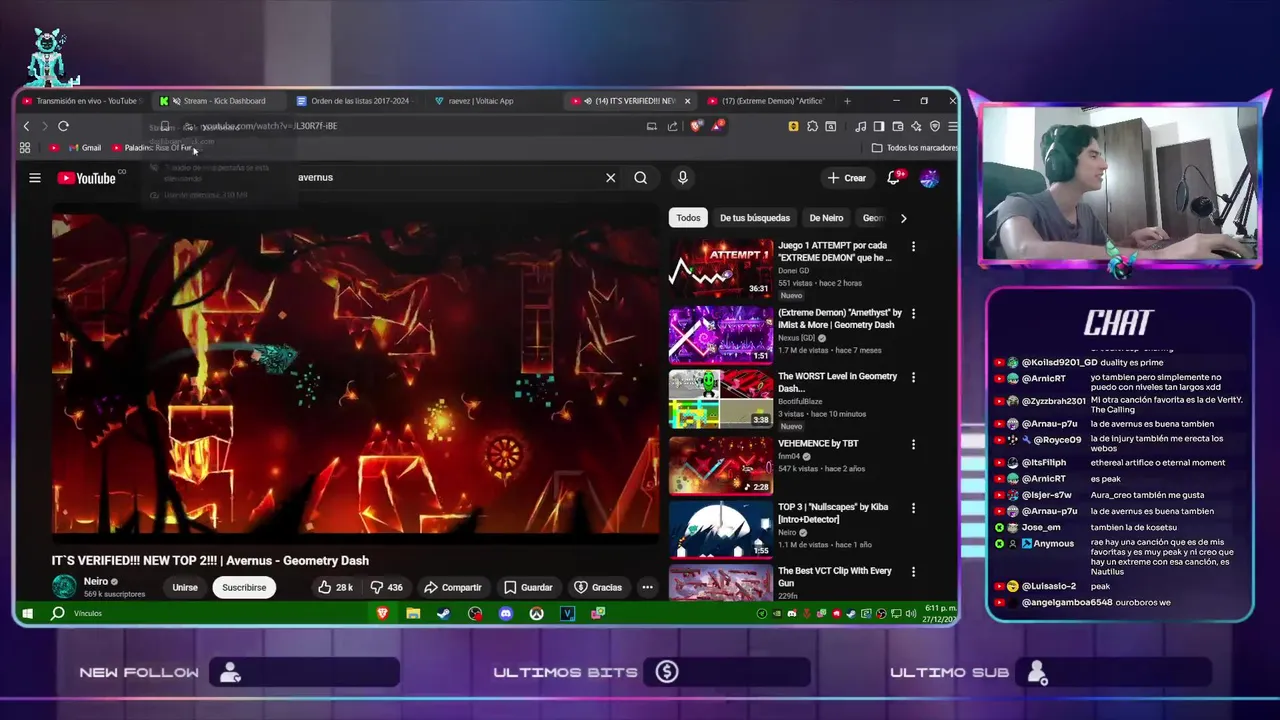
Task: Start voice search with microphone
Action: click(x=683, y=178)
